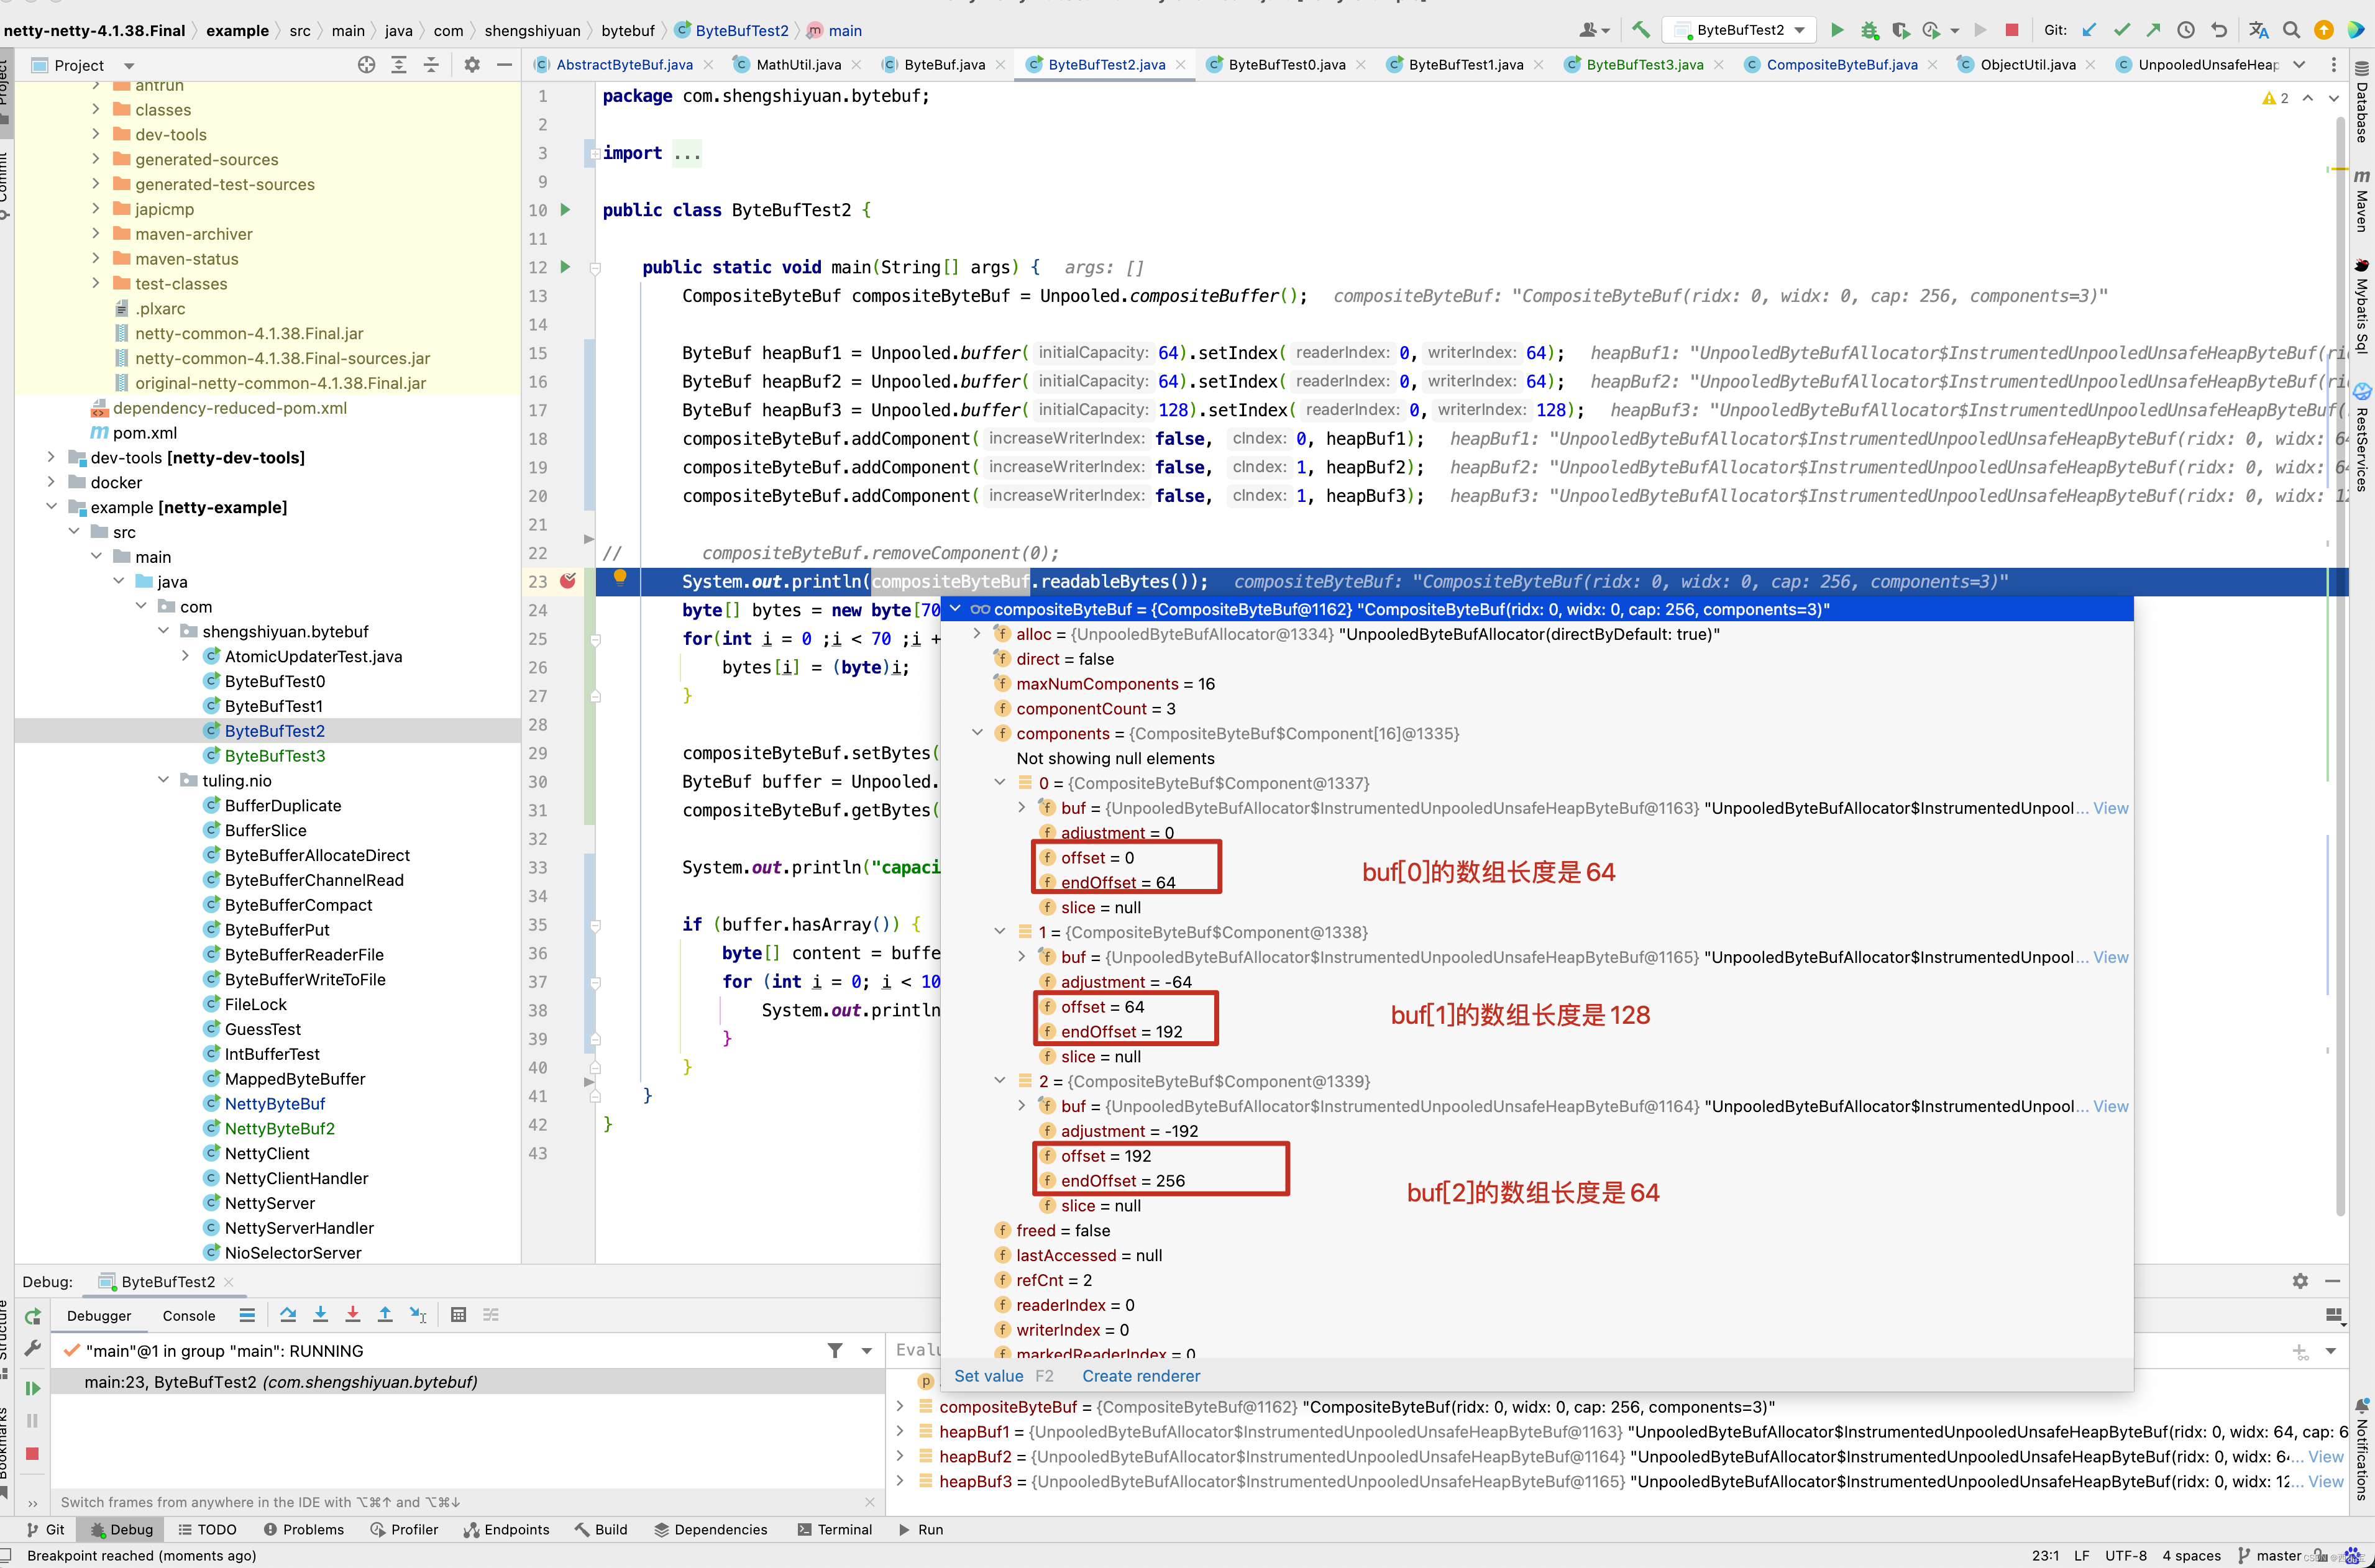The width and height of the screenshot is (2375, 1568).
Task: Expand the heapBuf1 variable row
Action: (901, 1432)
